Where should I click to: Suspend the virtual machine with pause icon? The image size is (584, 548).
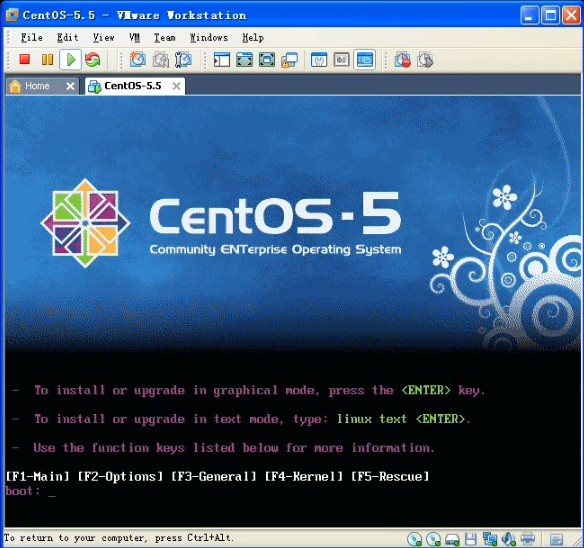pyautogui.click(x=47, y=60)
